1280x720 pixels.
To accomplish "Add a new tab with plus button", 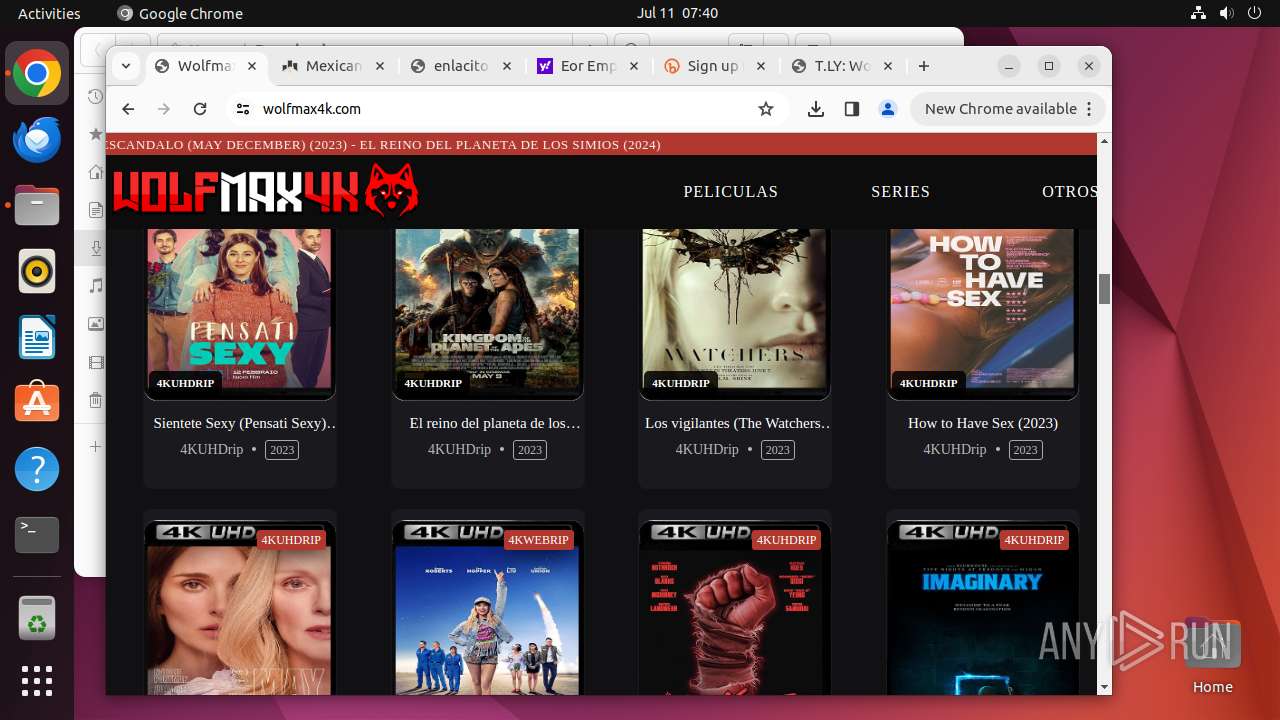I will coord(924,66).
